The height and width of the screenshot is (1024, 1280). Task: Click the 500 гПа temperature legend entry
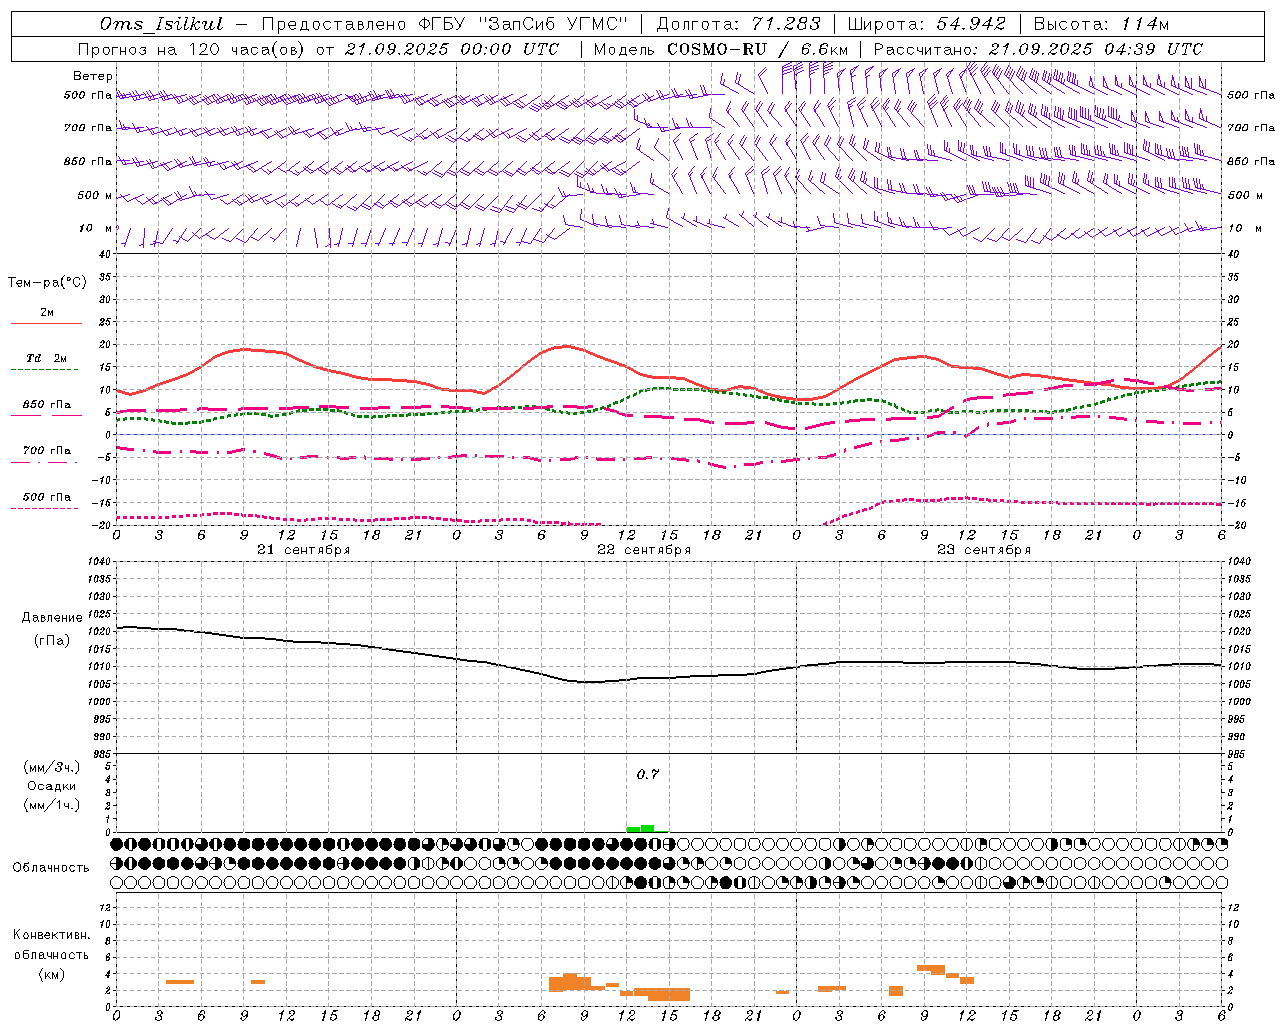[47, 497]
